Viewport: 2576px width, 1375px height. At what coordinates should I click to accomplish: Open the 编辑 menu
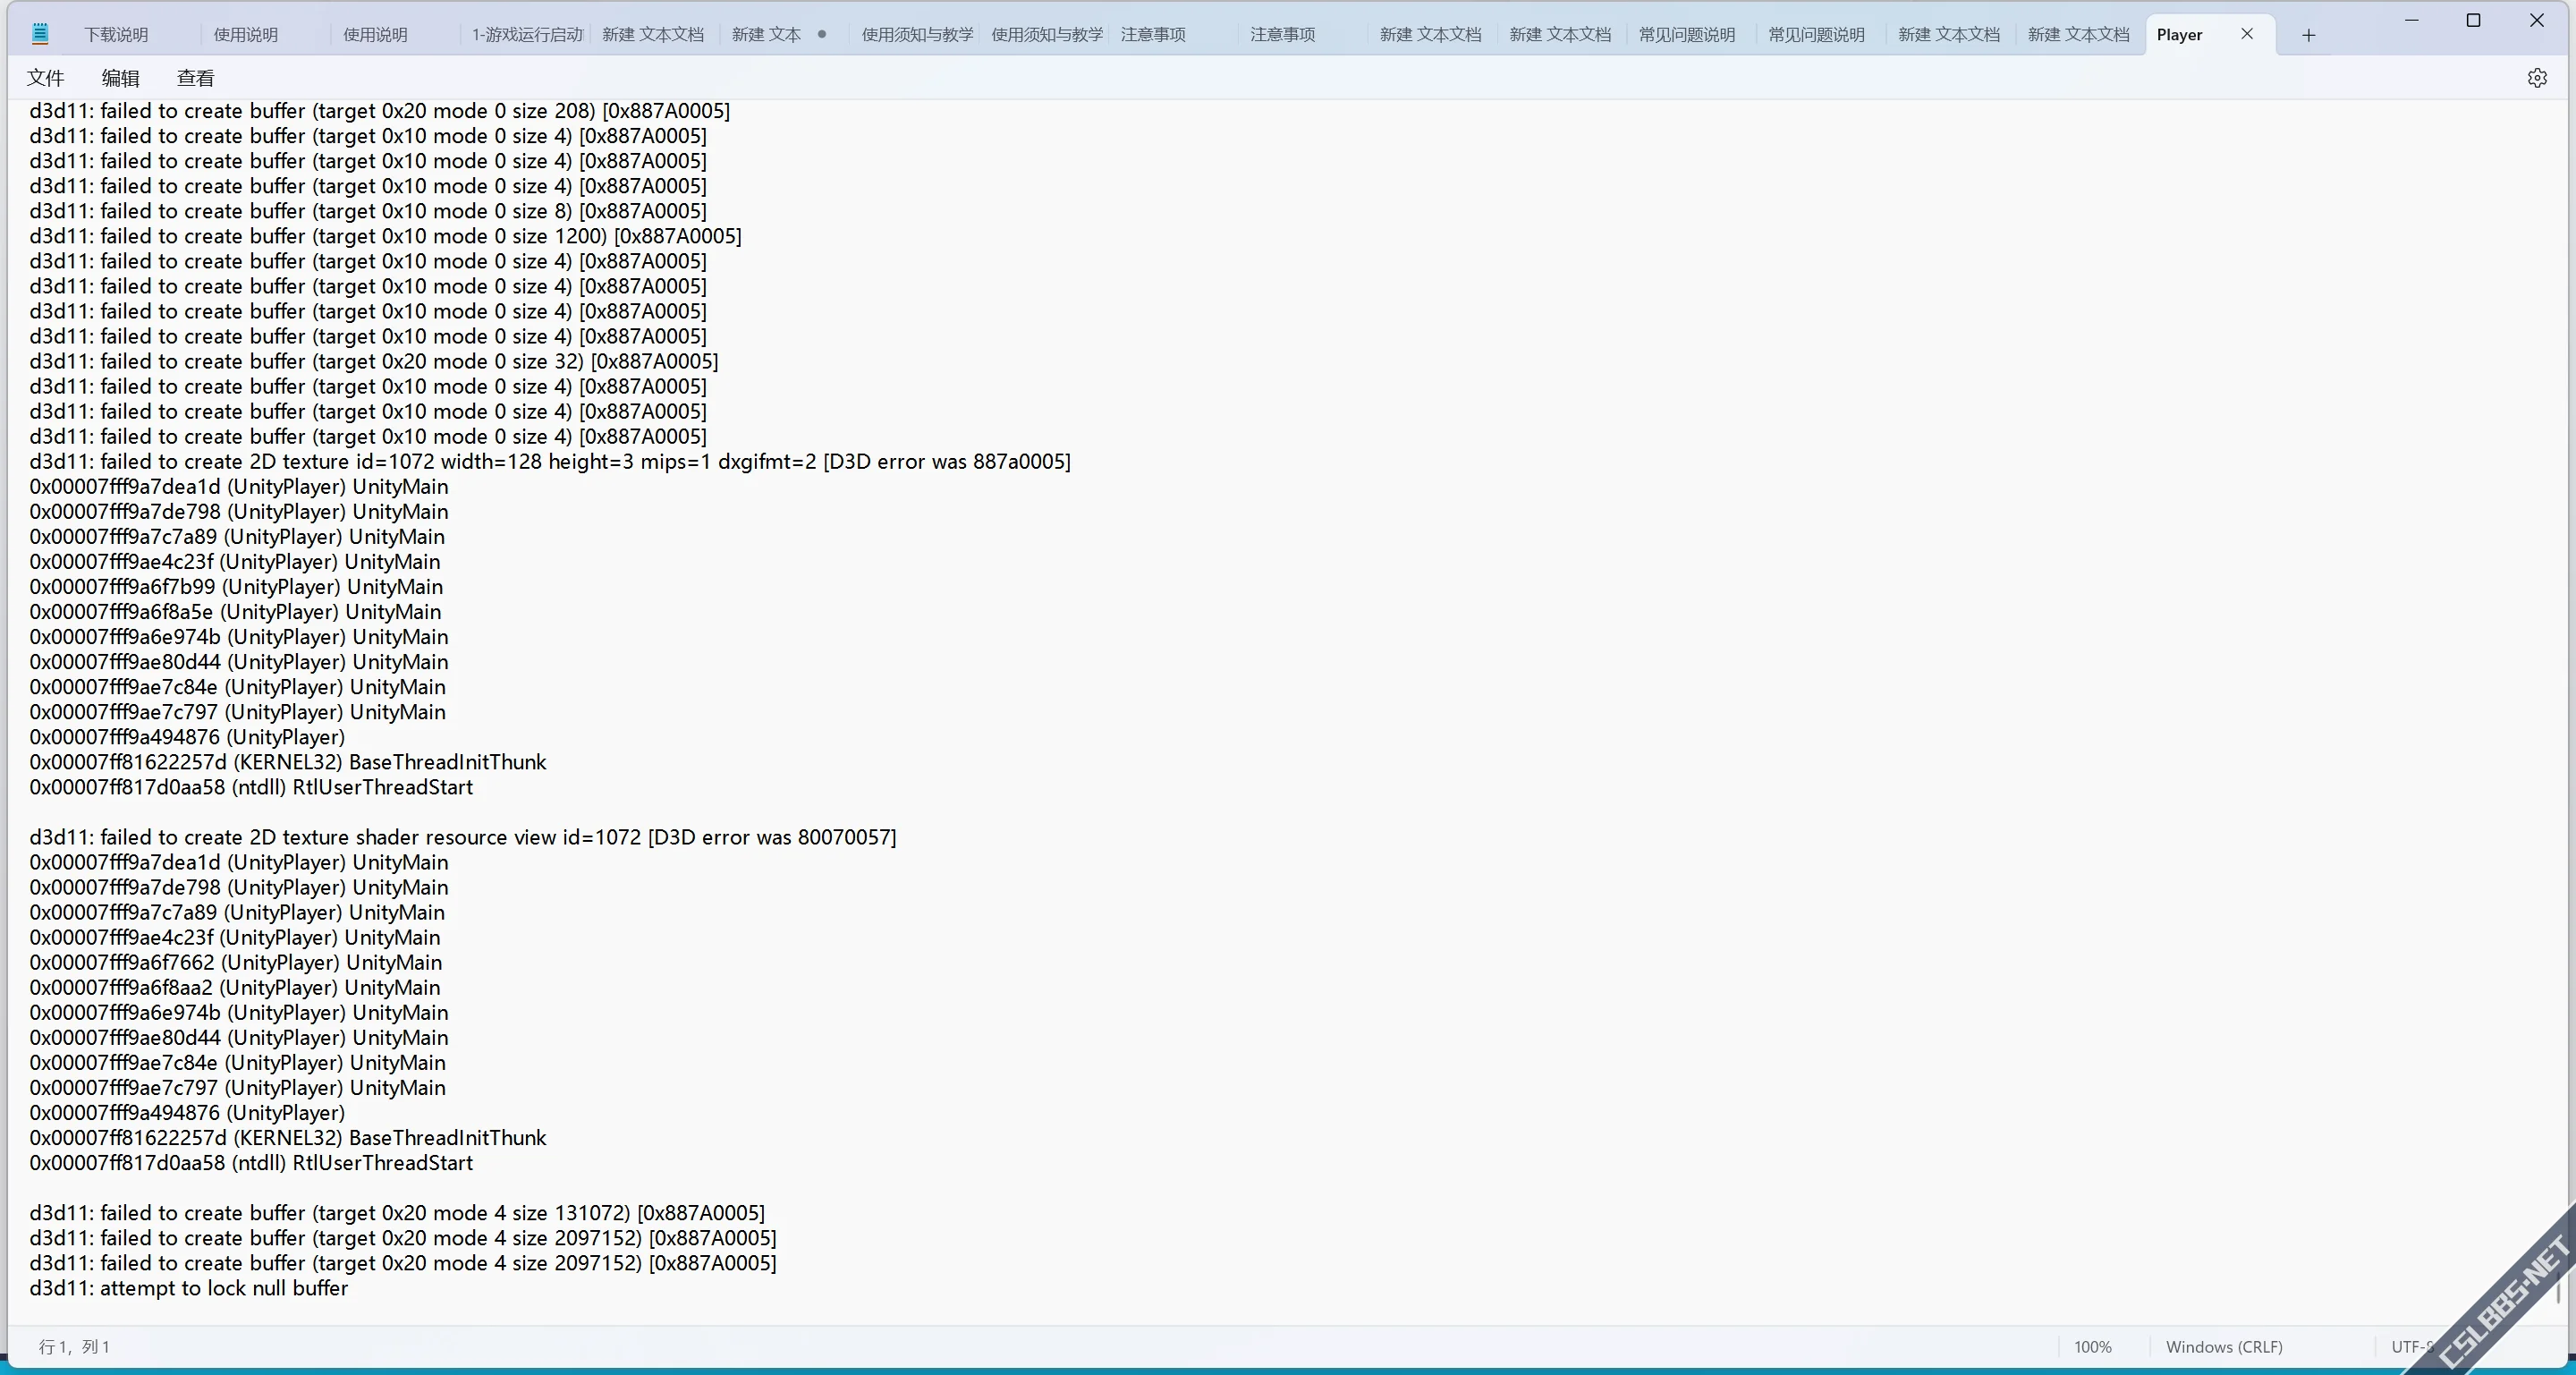120,78
